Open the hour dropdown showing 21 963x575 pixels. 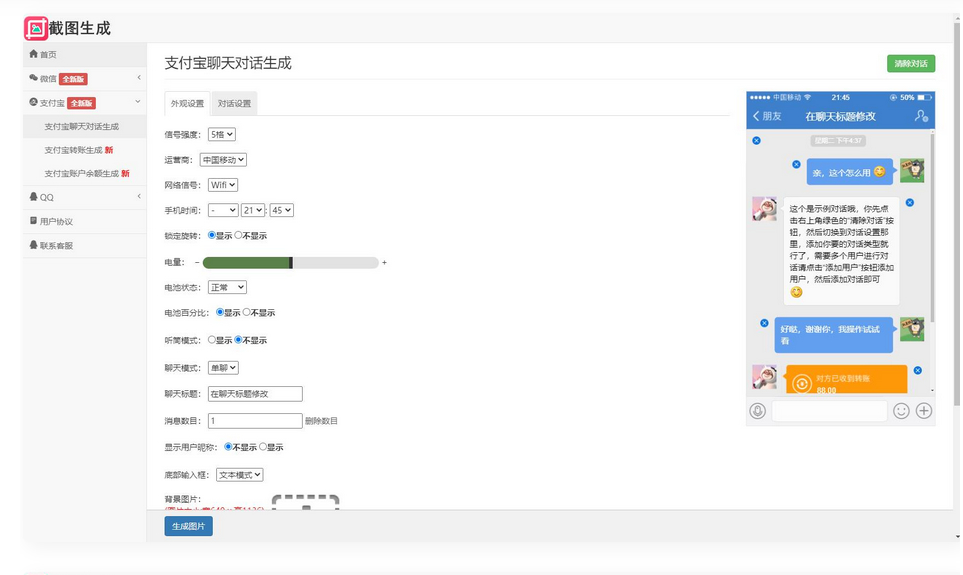click(253, 210)
